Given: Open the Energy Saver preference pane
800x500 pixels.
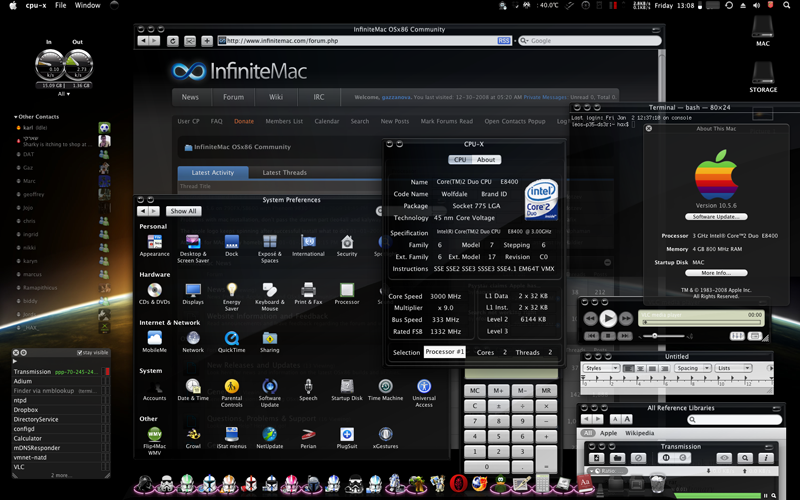Looking at the screenshot, I should click(231, 289).
